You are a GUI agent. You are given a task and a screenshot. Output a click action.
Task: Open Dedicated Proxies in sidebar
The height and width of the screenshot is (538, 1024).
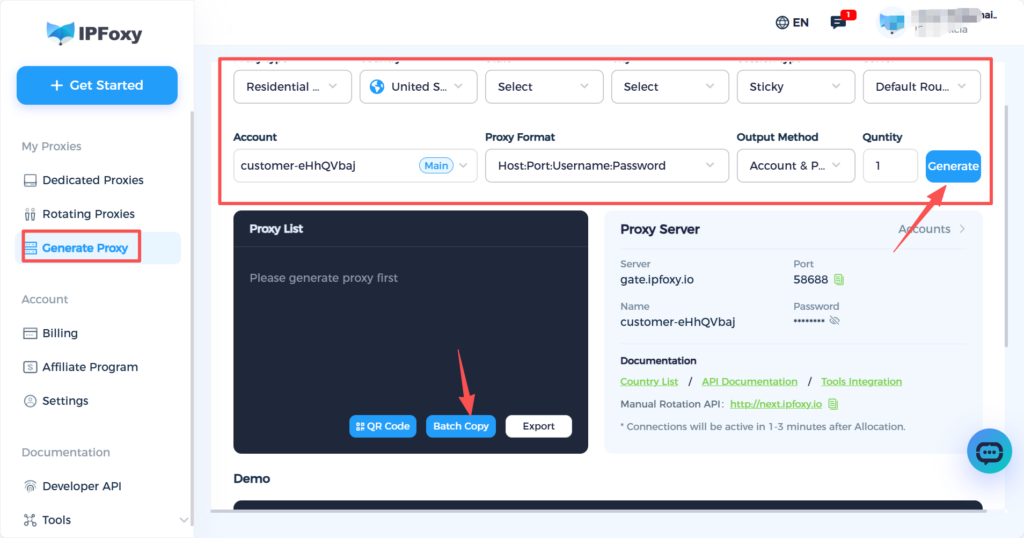(92, 180)
